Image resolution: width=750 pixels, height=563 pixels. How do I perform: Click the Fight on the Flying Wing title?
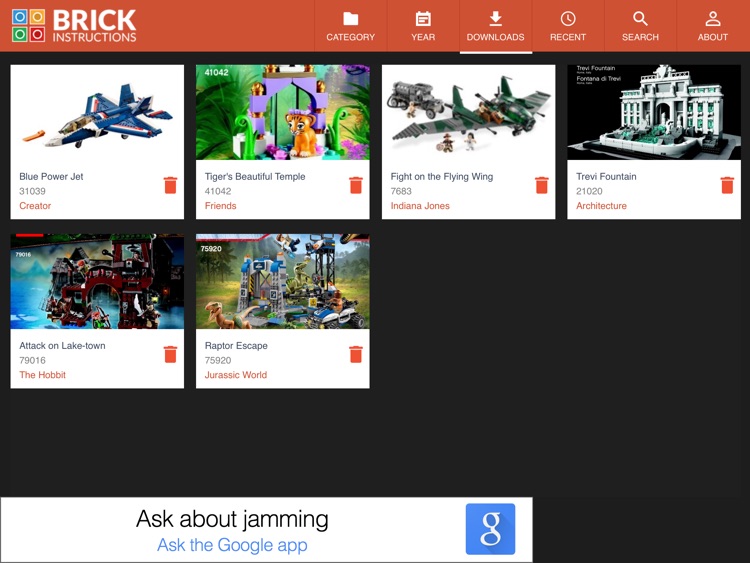coord(441,177)
